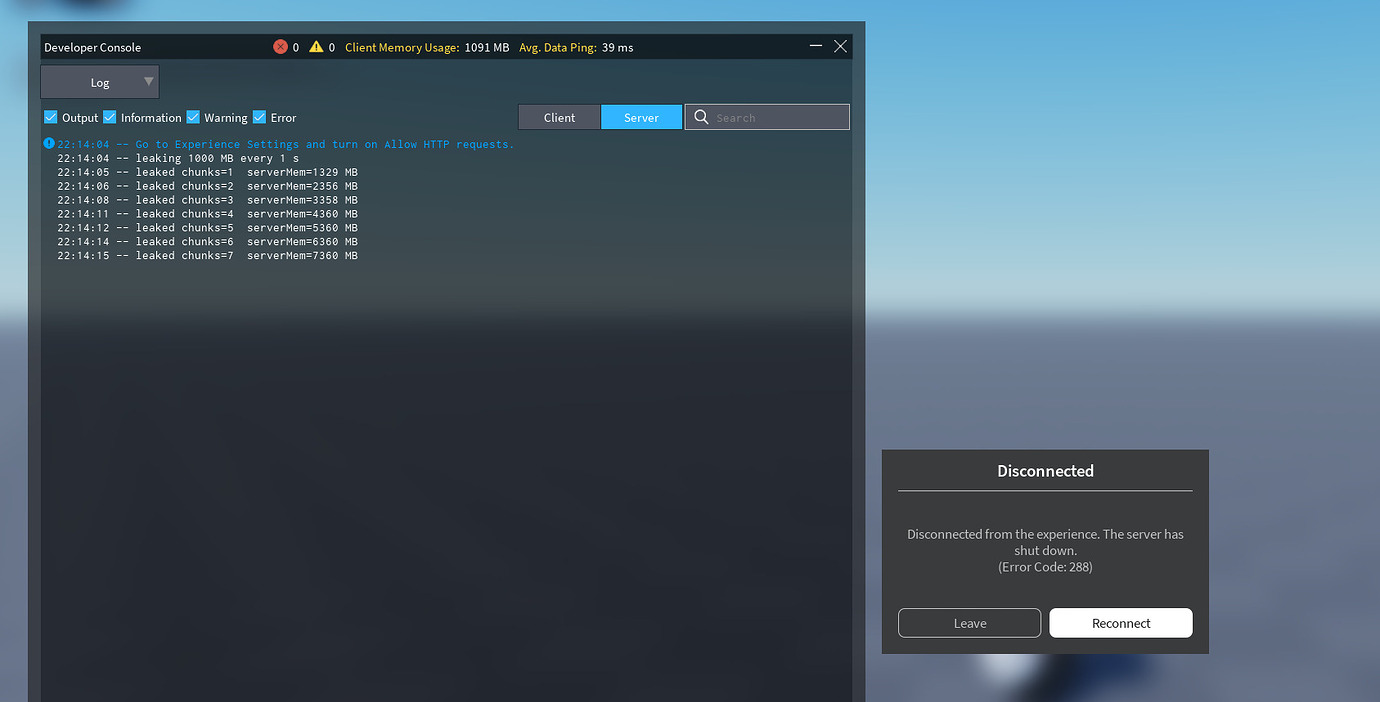Click the log line with serverMem=1329 MB
This screenshot has height=702, width=1380.
[207, 172]
